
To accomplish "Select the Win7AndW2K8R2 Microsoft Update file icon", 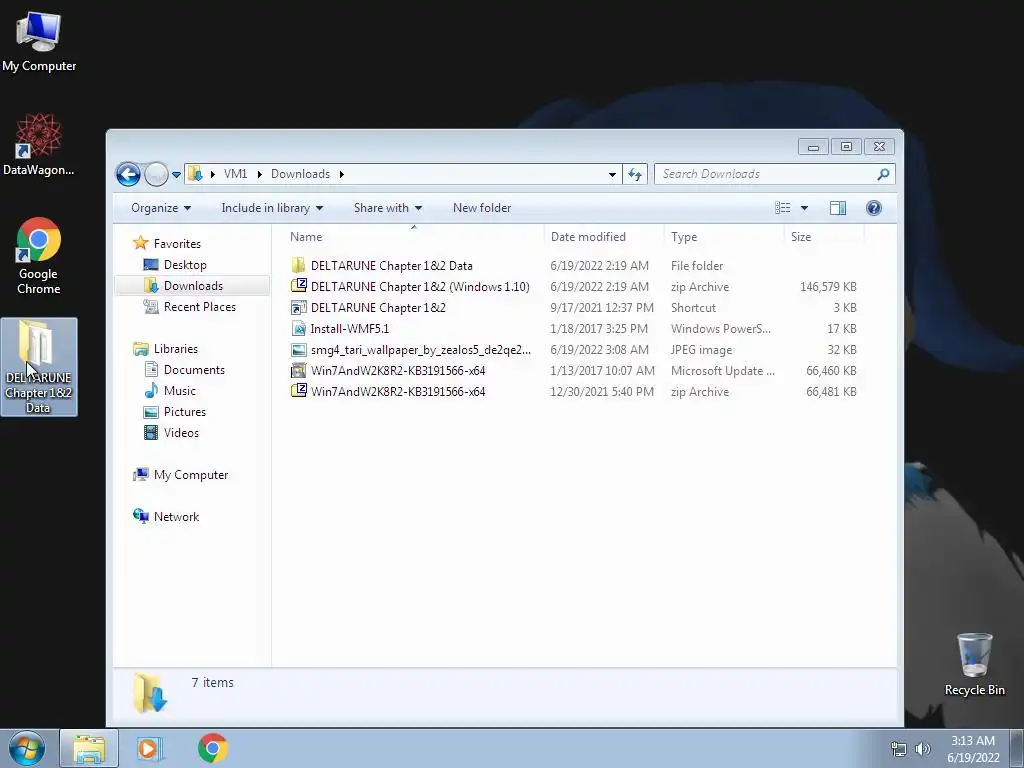I will [x=298, y=371].
